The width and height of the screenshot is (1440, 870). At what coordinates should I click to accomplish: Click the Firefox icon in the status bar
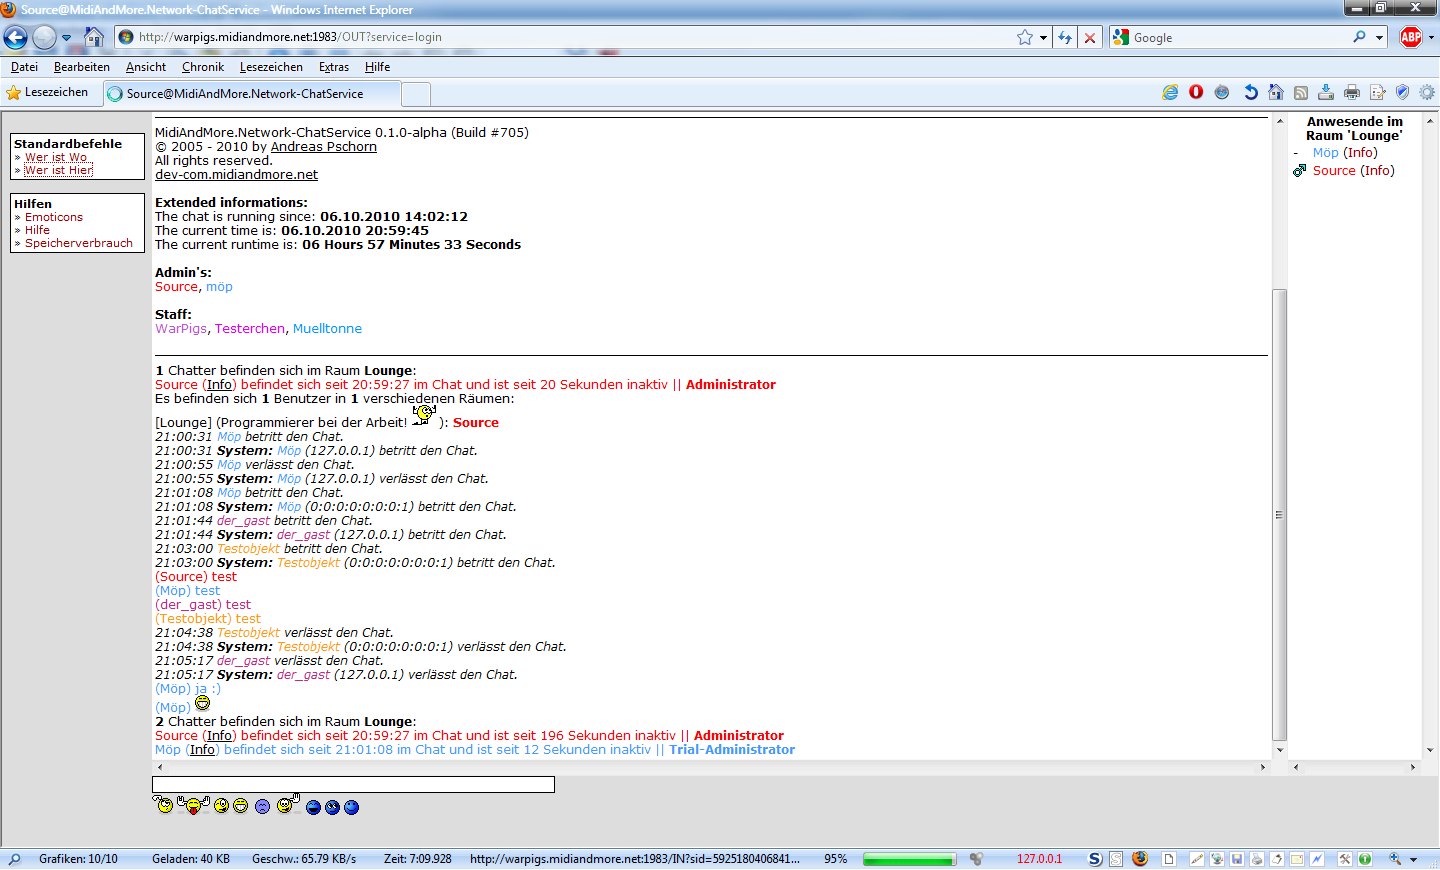1140,858
